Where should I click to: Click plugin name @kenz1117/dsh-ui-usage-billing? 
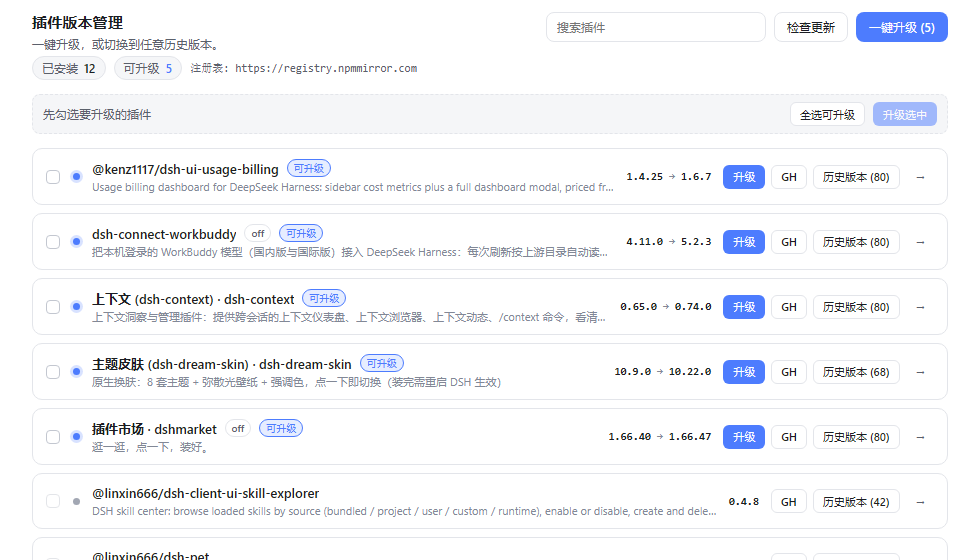185,169
